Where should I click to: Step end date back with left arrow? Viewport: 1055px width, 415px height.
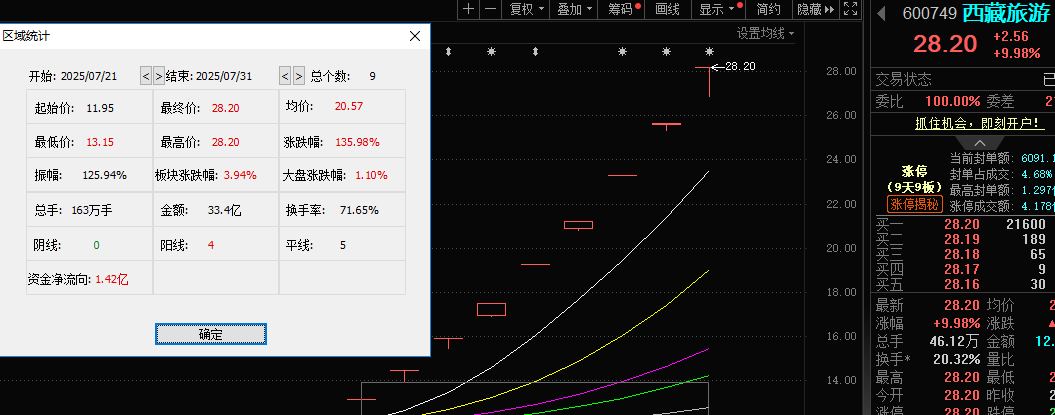point(285,76)
